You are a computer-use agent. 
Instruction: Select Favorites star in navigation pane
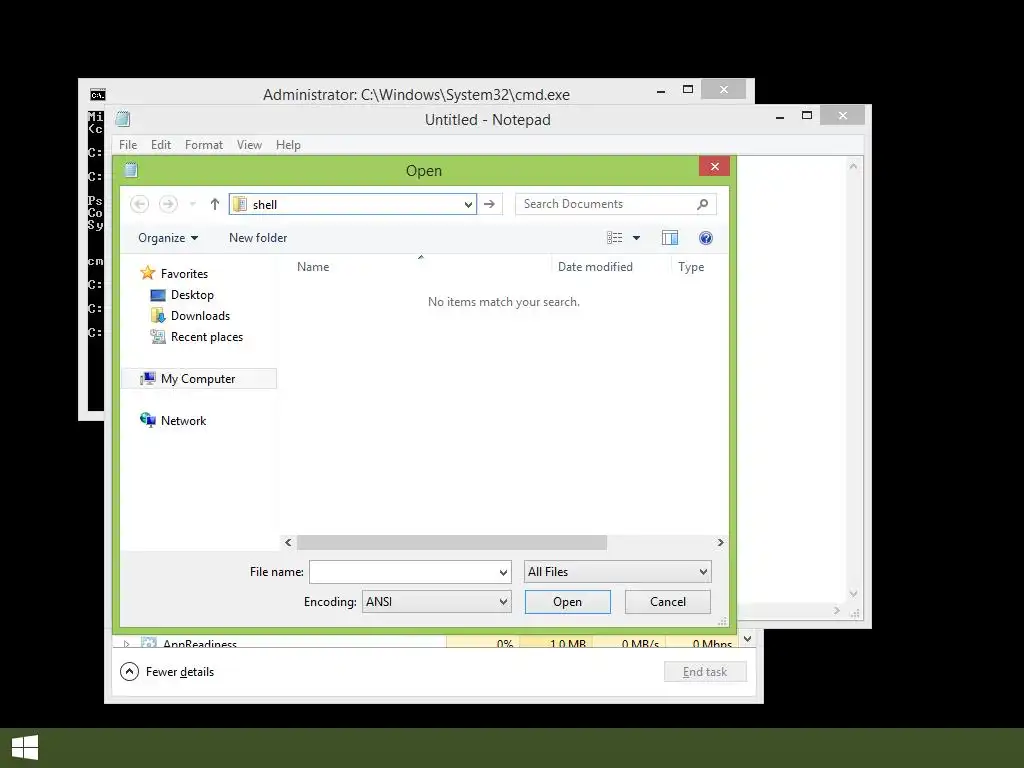[x=148, y=273]
